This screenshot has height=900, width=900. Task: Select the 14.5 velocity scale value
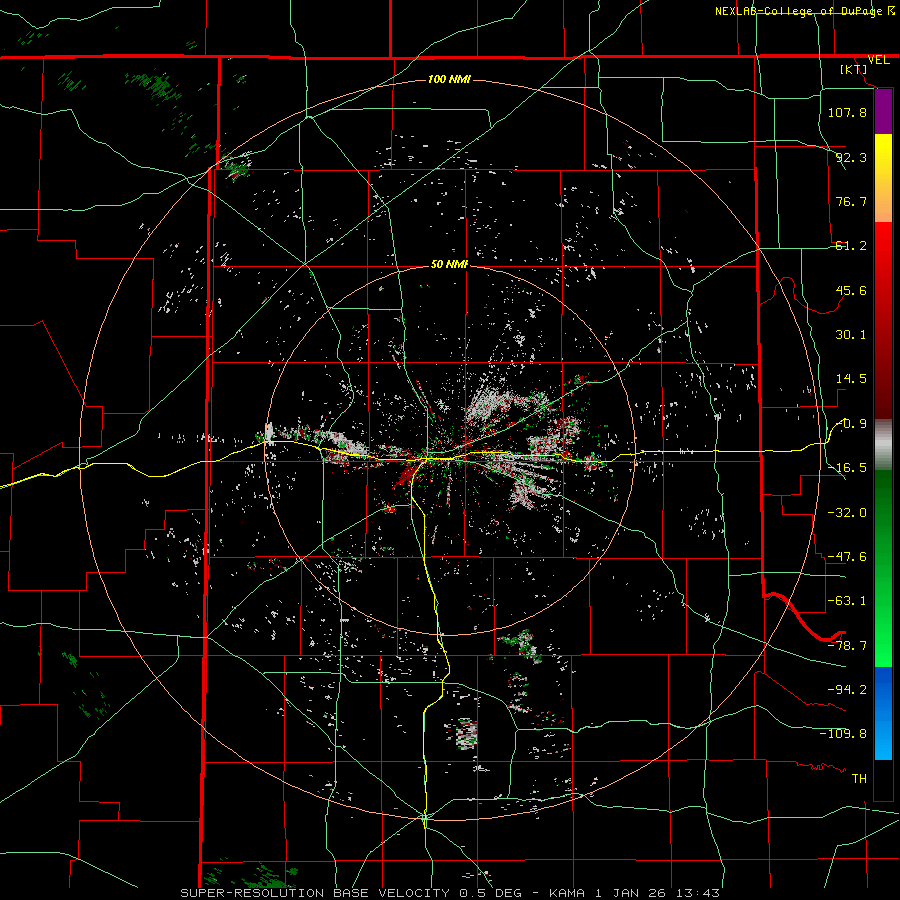click(x=851, y=379)
